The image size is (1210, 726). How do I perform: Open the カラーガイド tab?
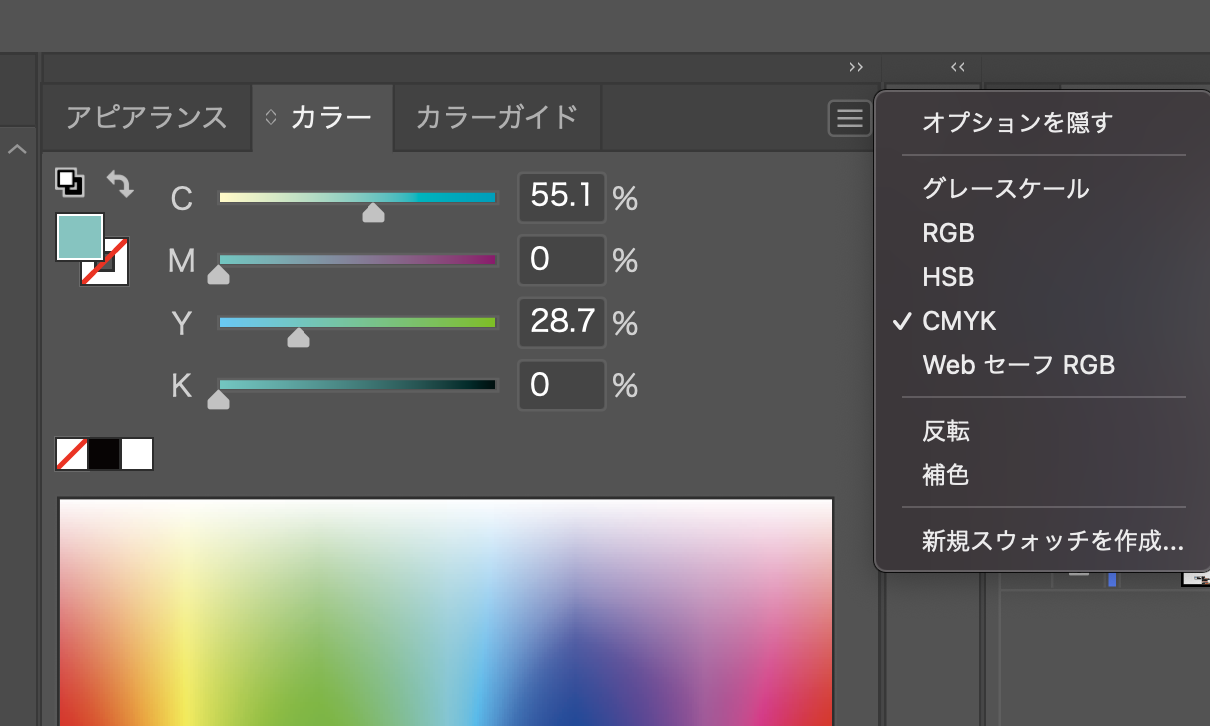(x=497, y=118)
